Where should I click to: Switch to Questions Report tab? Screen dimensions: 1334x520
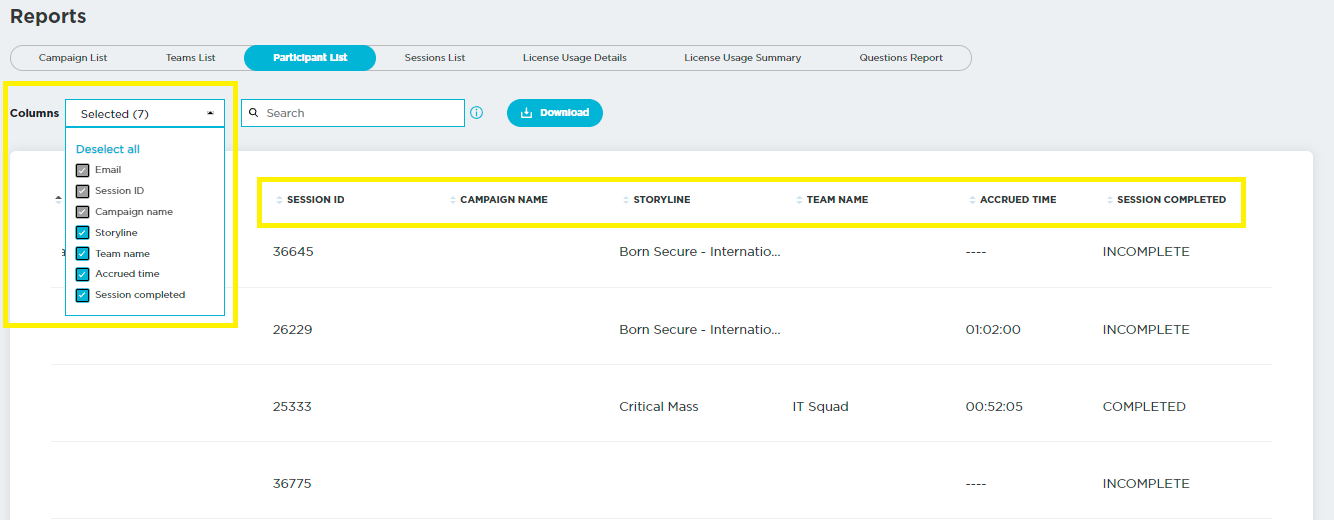point(901,58)
